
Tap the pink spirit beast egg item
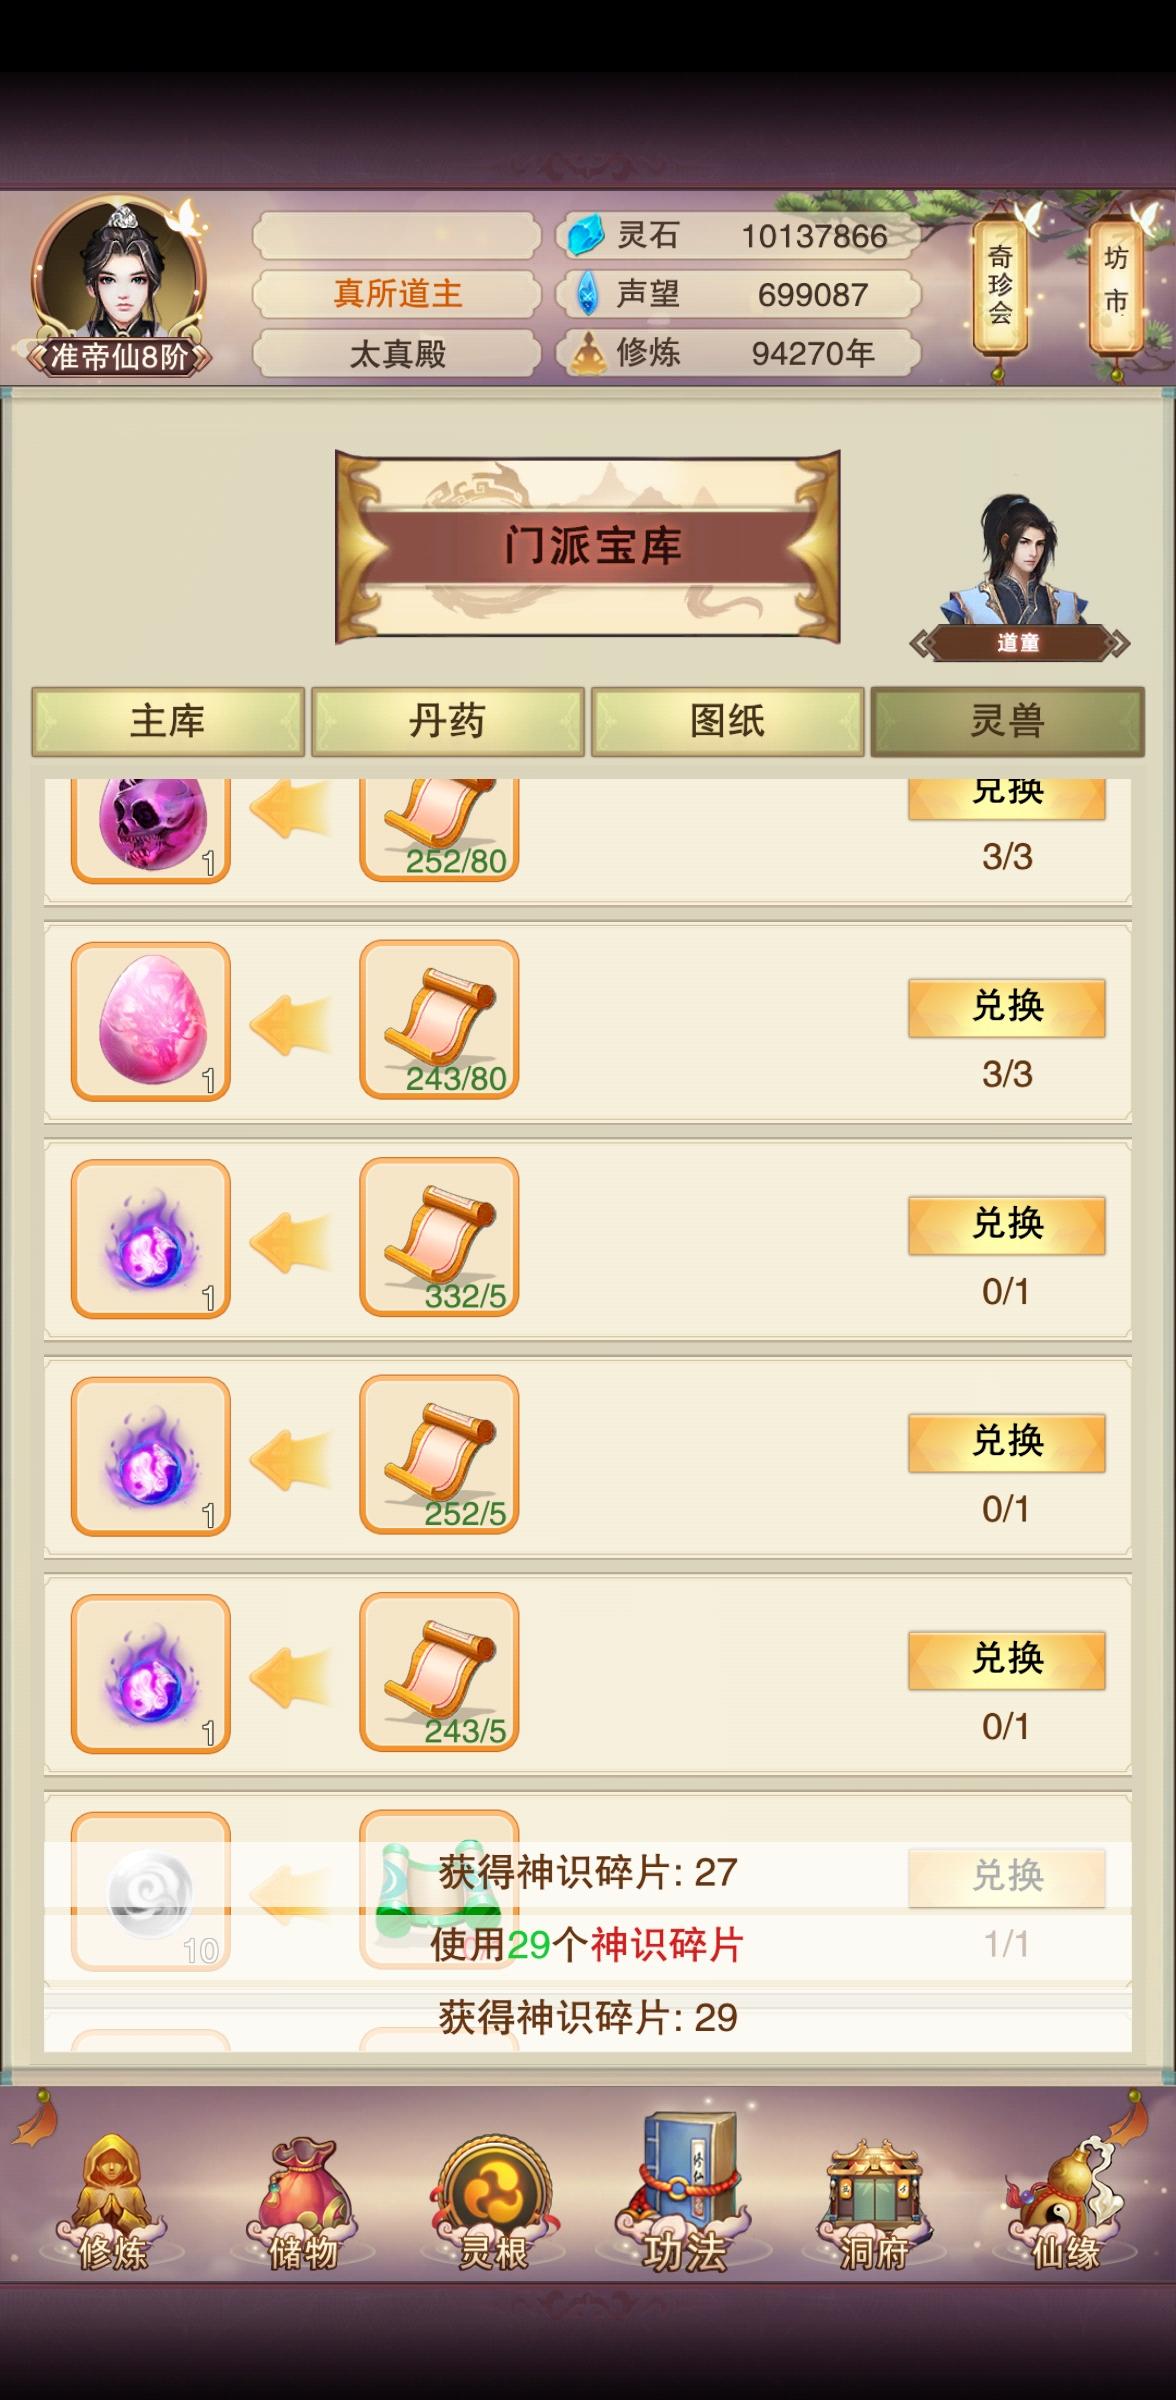click(x=151, y=1021)
